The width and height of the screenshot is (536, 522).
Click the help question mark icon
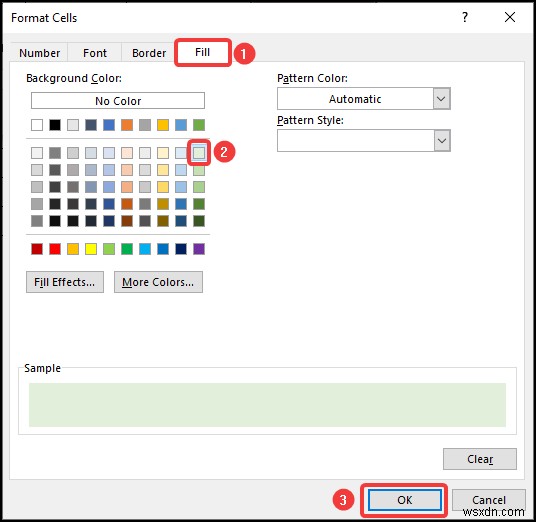coord(465,17)
